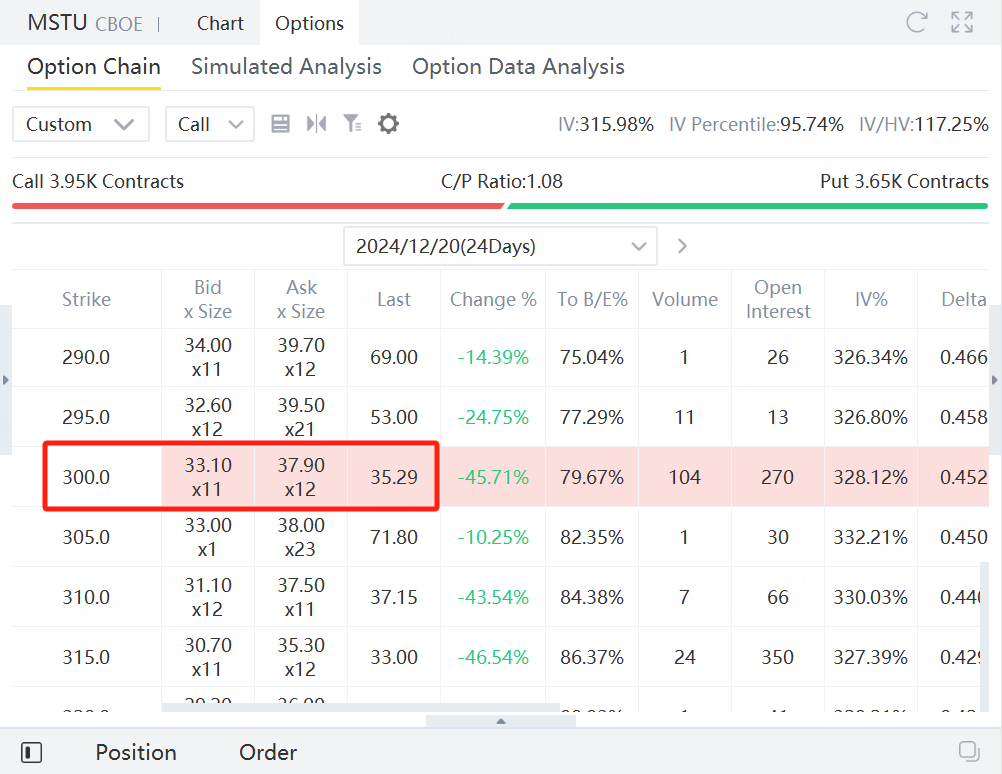
Task: Switch to the Chart tab
Action: pyautogui.click(x=220, y=23)
